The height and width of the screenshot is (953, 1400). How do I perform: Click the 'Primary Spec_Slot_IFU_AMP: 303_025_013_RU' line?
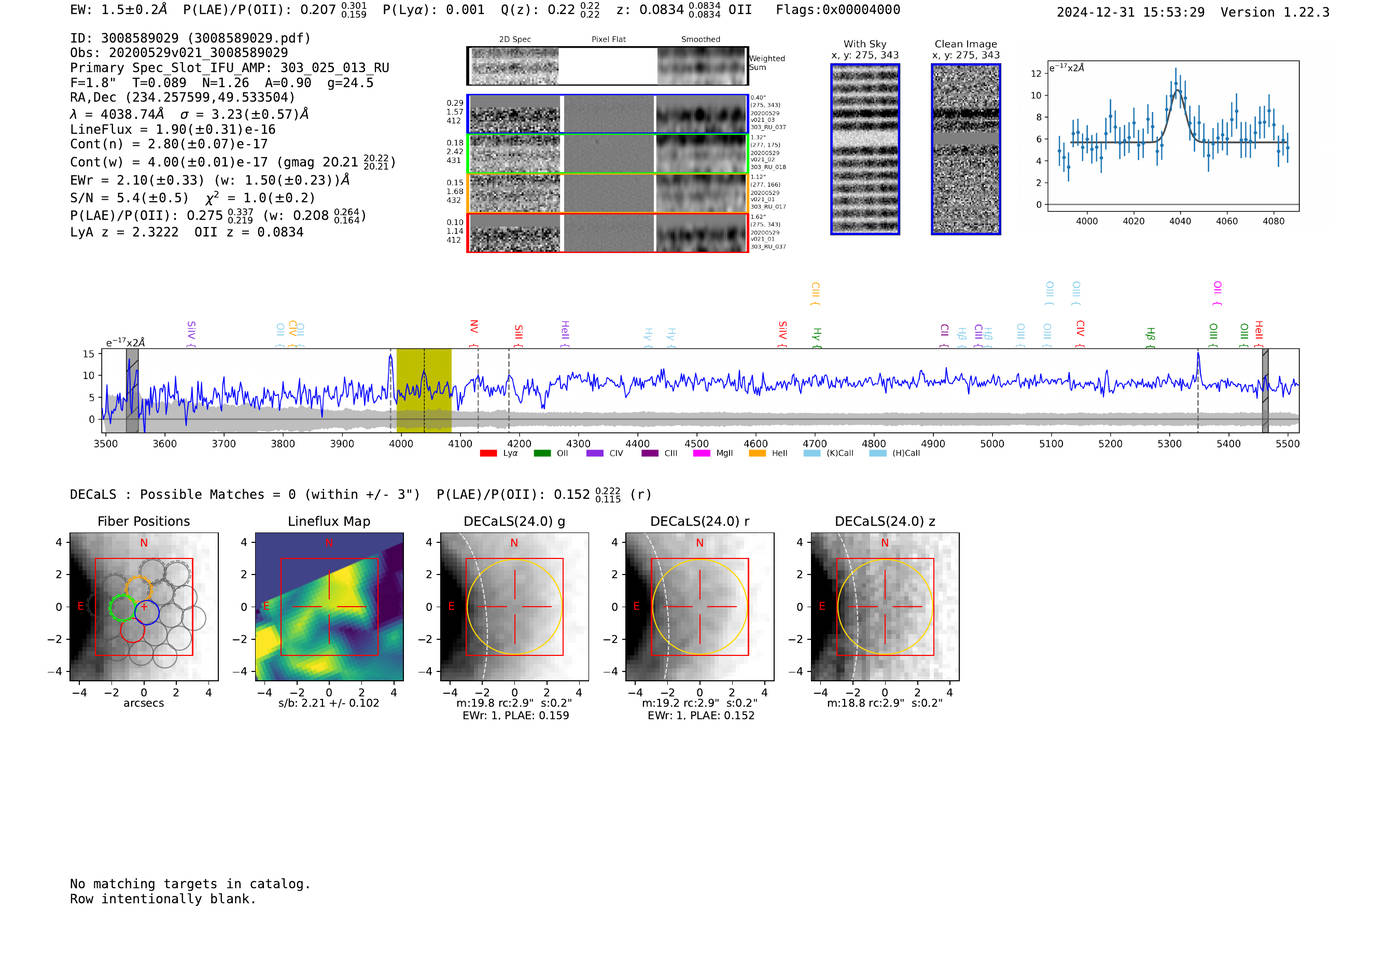pyautogui.click(x=230, y=68)
